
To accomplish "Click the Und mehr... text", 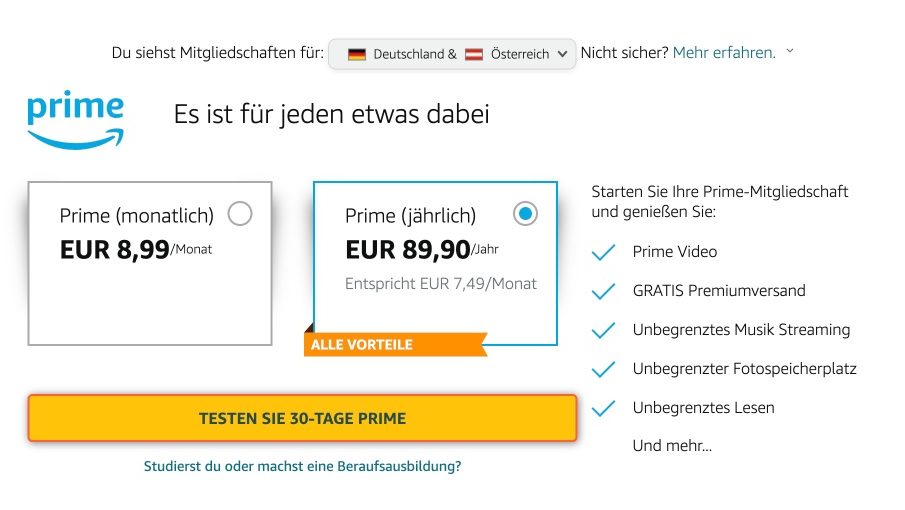I will [672, 446].
